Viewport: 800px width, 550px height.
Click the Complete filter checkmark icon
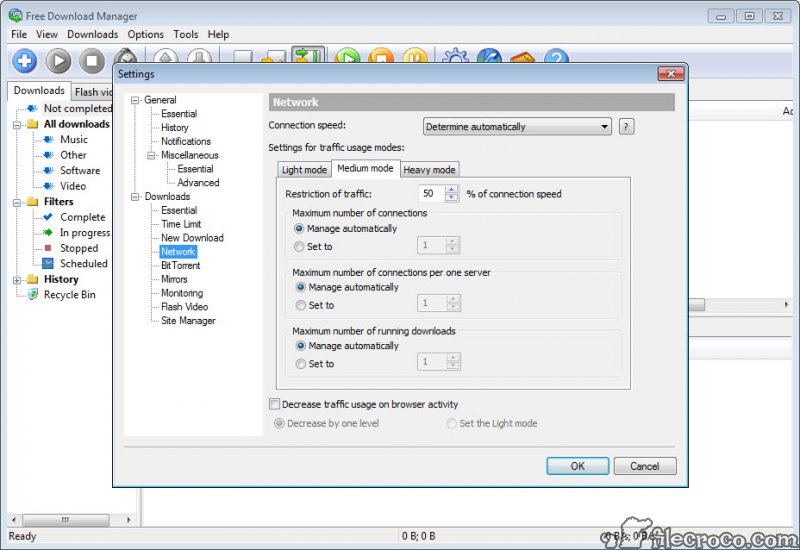48,217
